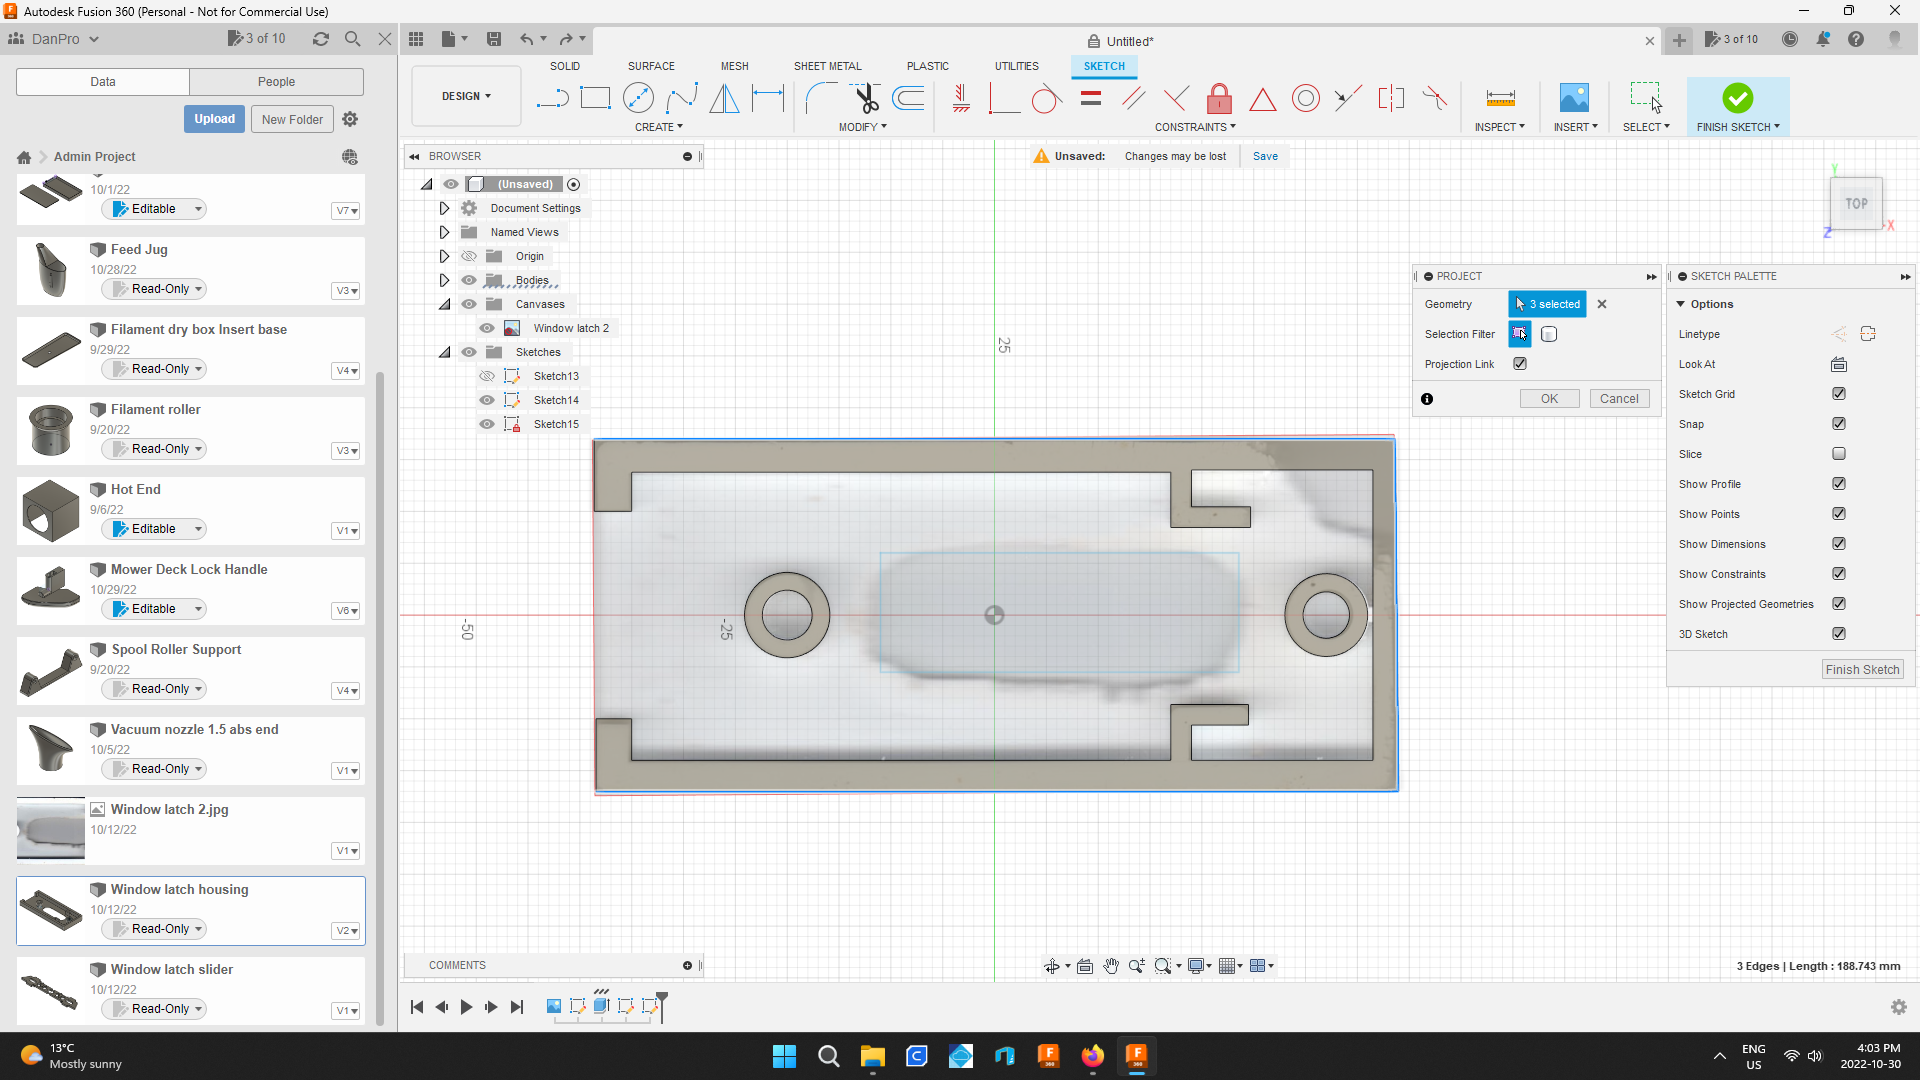Screen dimensions: 1920x1080
Task: Open the People tab in the Data panel
Action: 276,81
